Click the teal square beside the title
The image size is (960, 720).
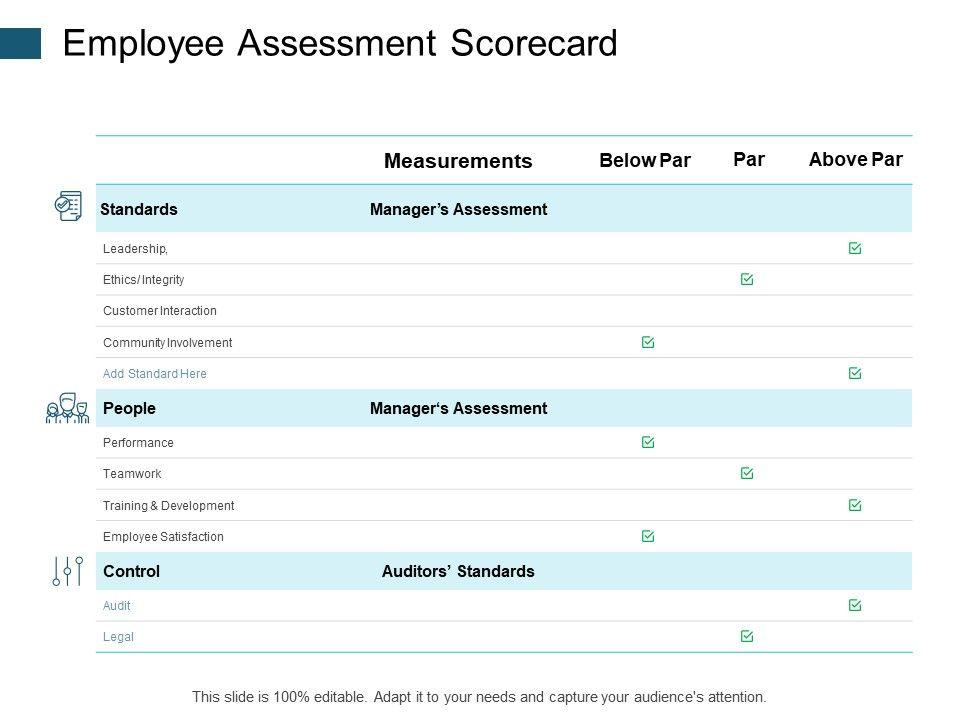(x=21, y=43)
